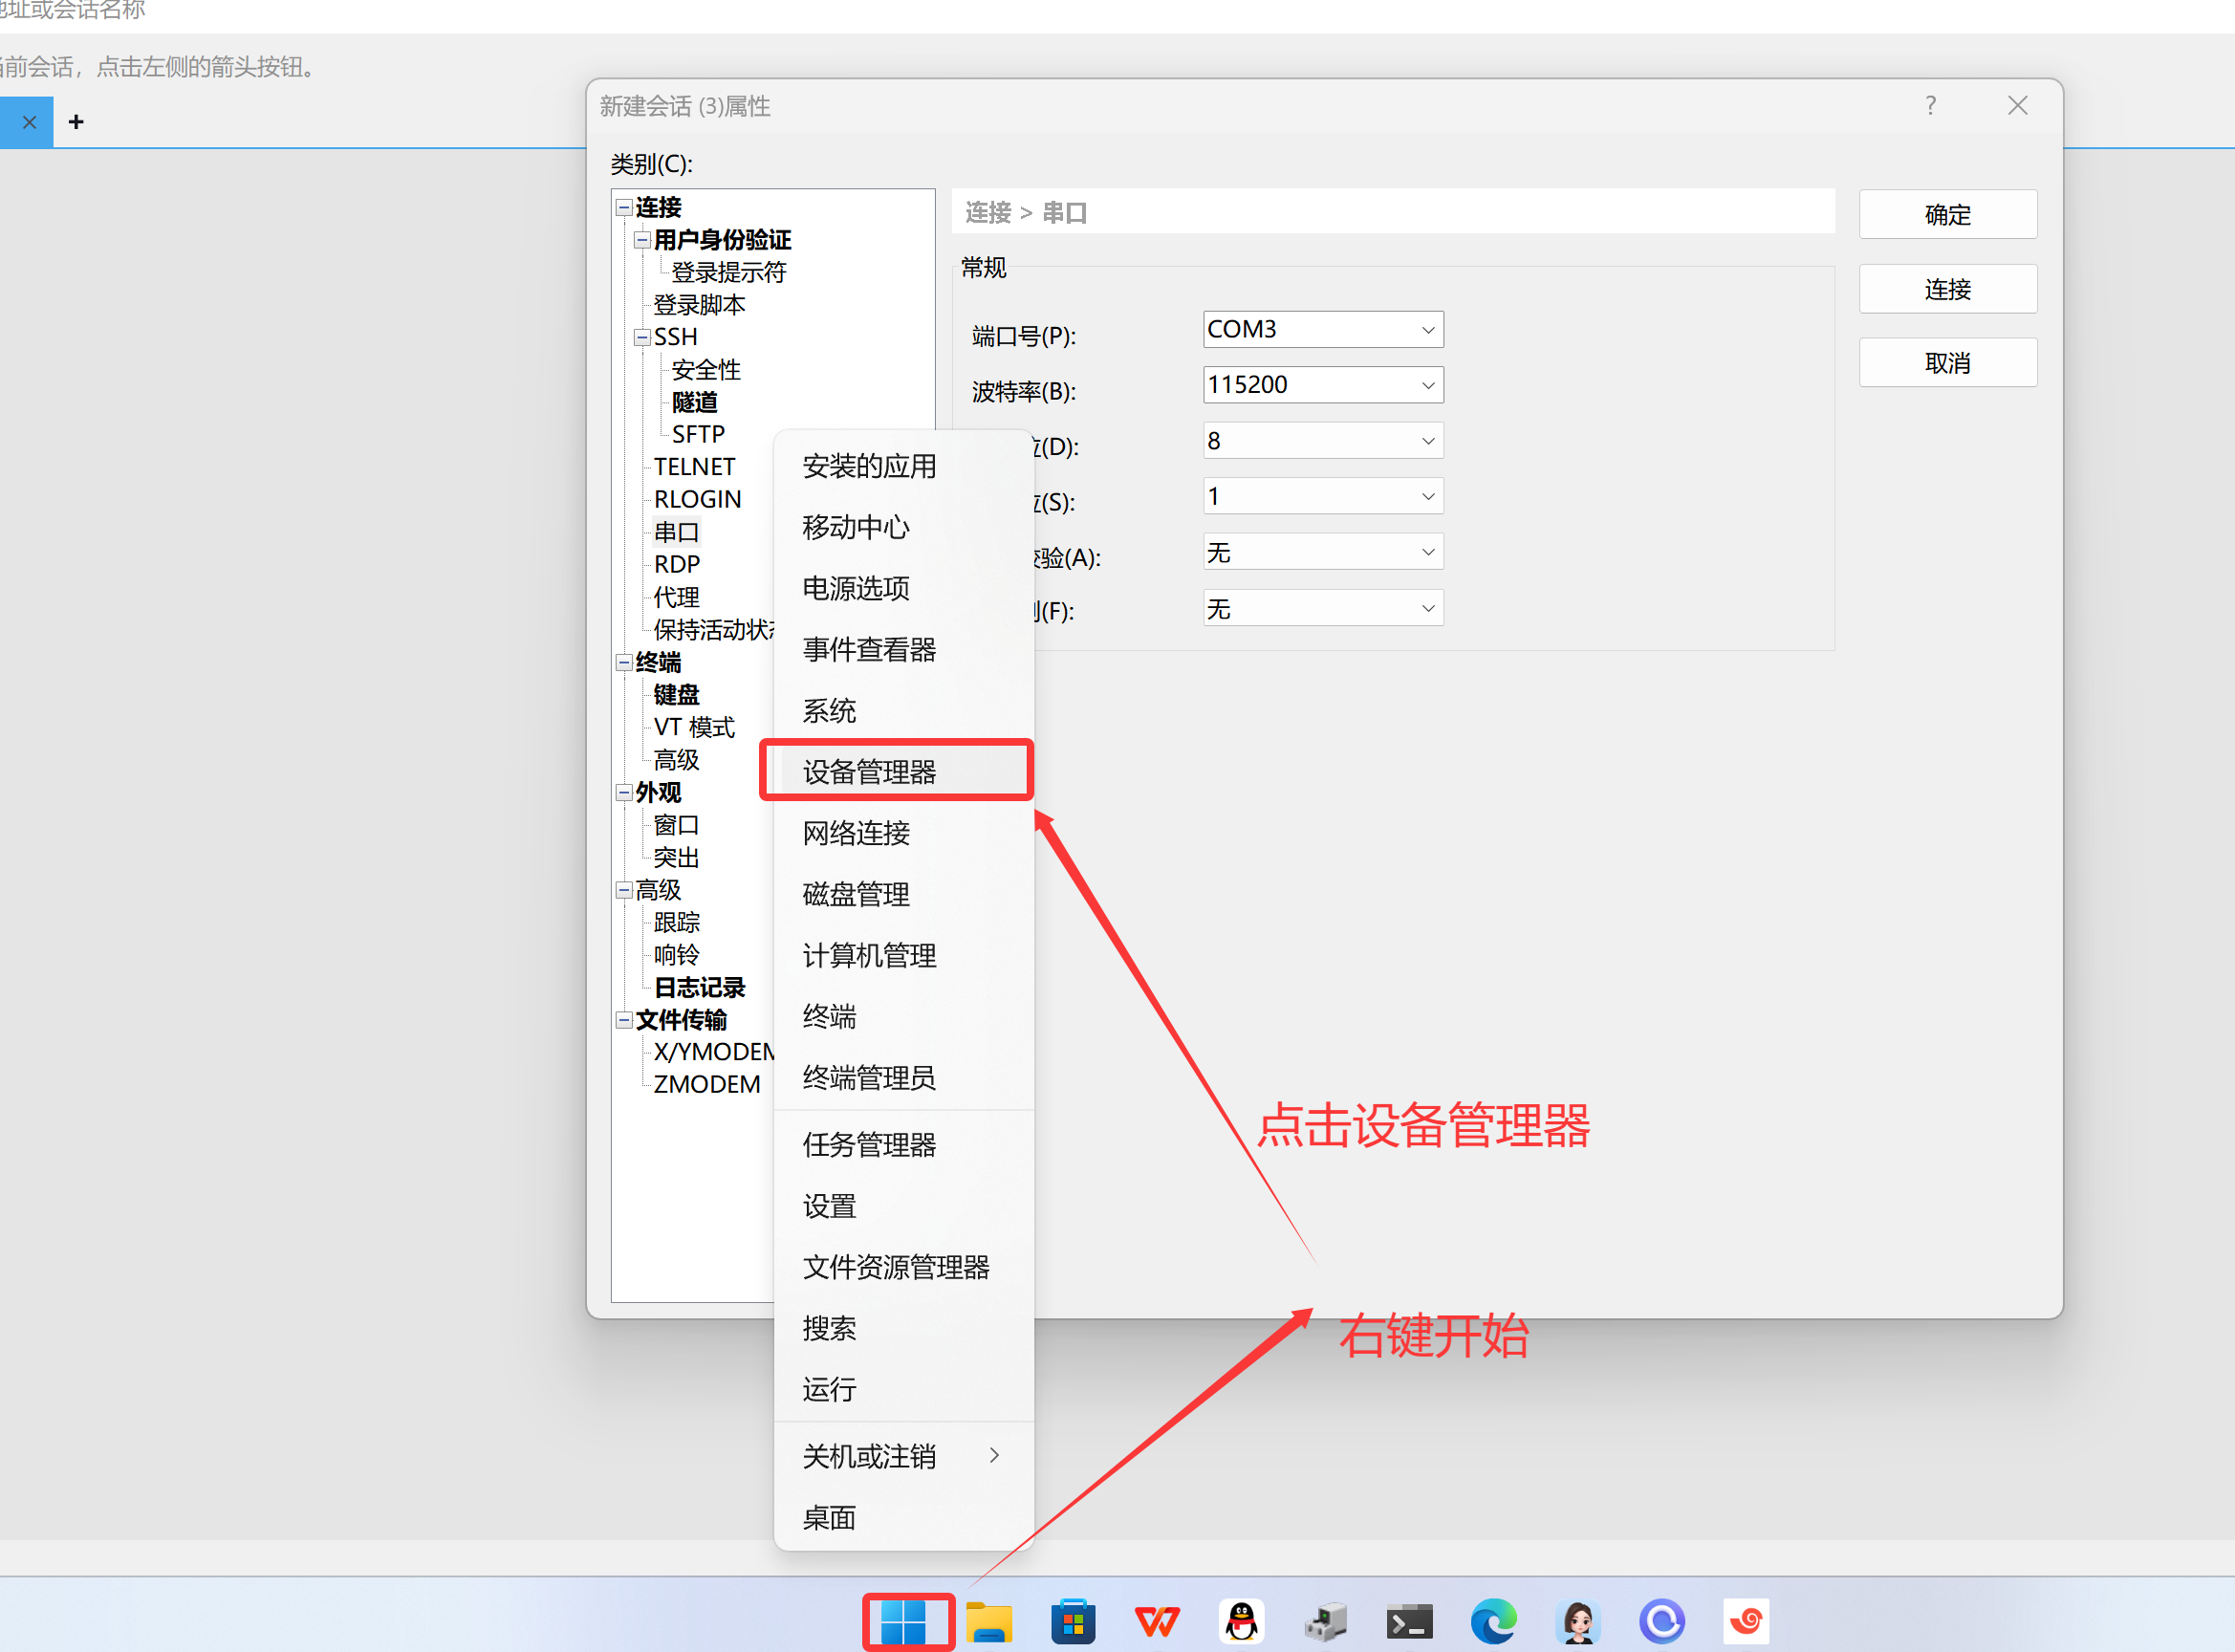The width and height of the screenshot is (2235, 1652).
Task: Choose 任务管理器 from the context menu
Action: (x=868, y=1144)
